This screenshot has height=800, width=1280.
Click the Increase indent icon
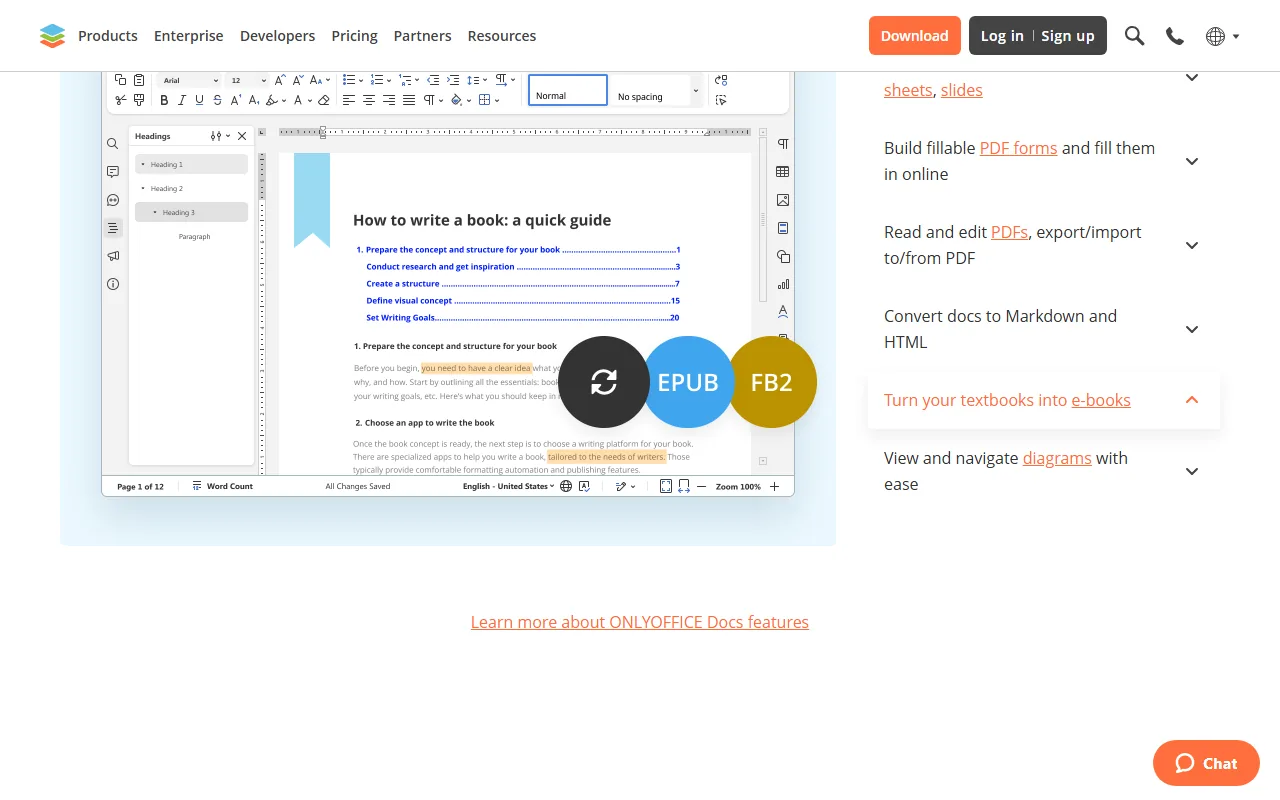pos(453,80)
